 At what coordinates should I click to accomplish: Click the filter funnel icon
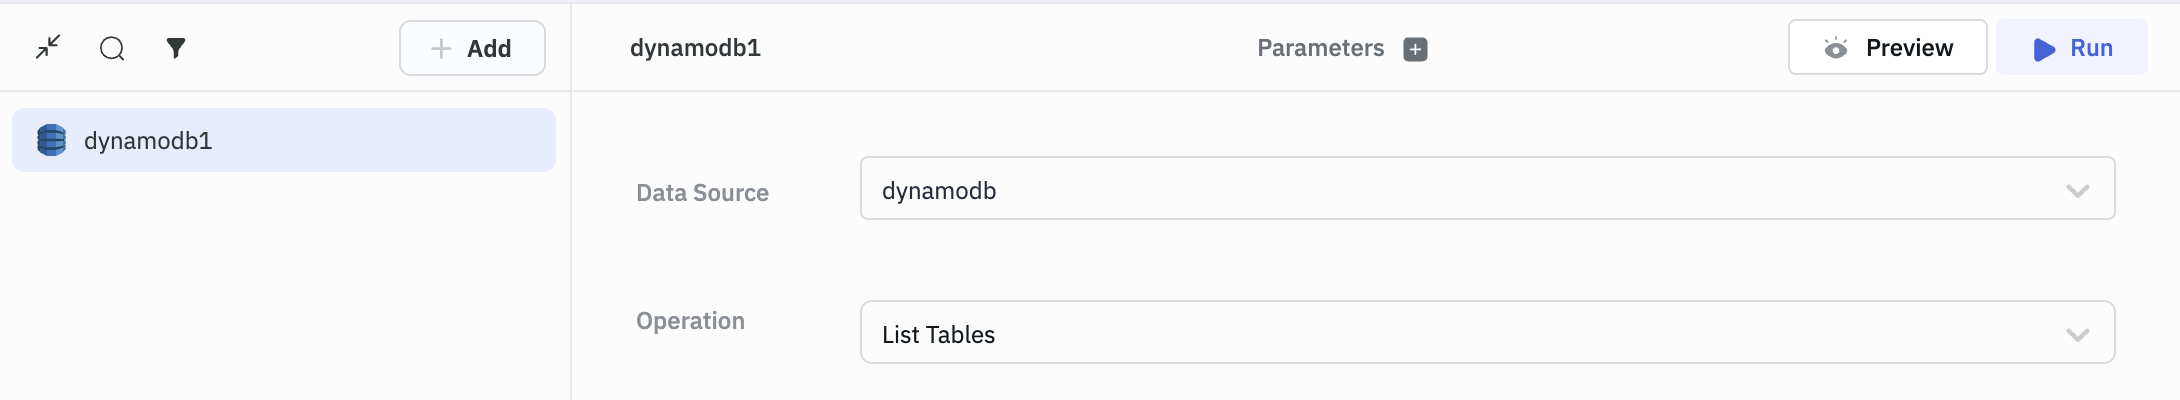[176, 48]
